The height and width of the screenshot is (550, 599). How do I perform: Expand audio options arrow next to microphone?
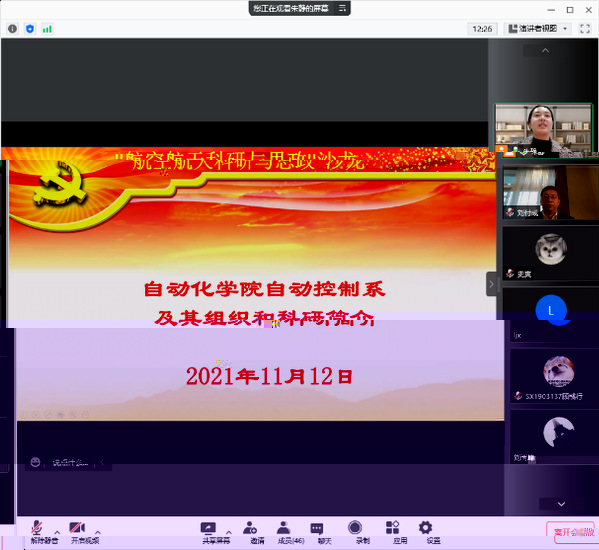(x=57, y=532)
